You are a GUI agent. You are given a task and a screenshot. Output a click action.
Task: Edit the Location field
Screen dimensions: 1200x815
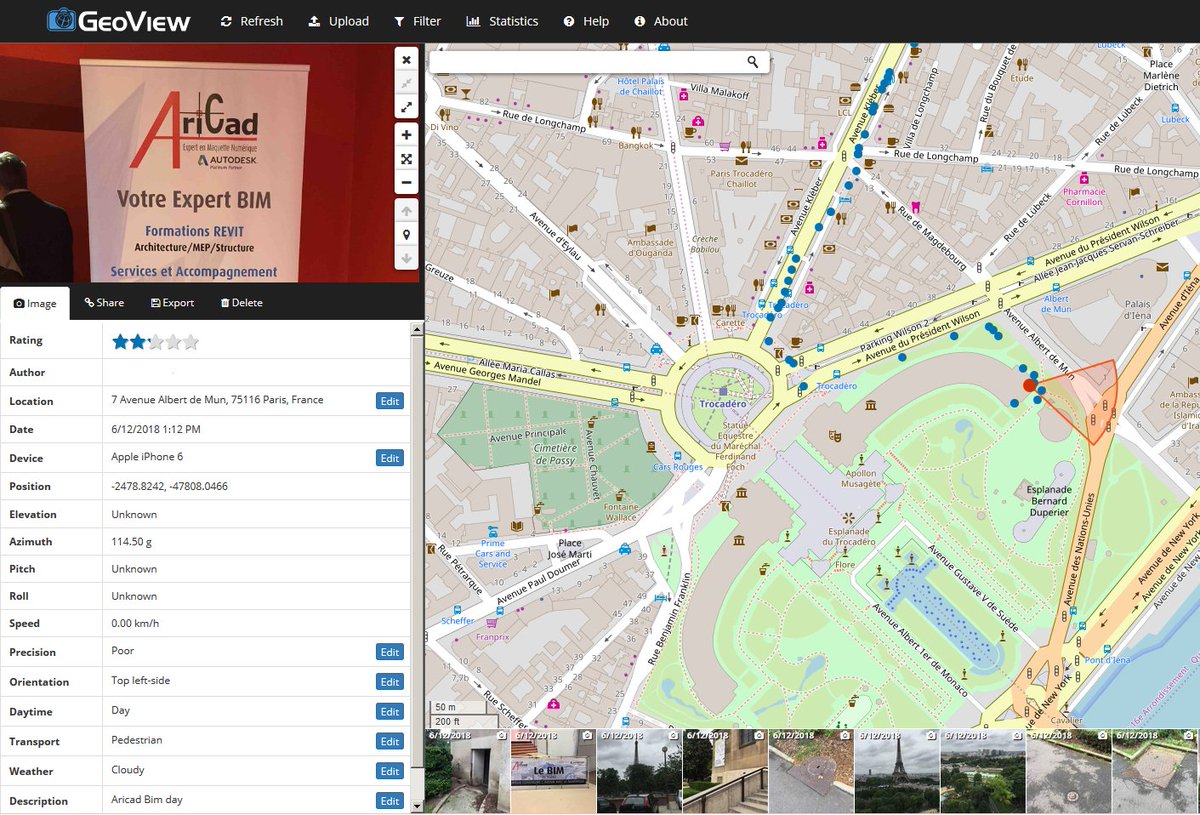[390, 401]
